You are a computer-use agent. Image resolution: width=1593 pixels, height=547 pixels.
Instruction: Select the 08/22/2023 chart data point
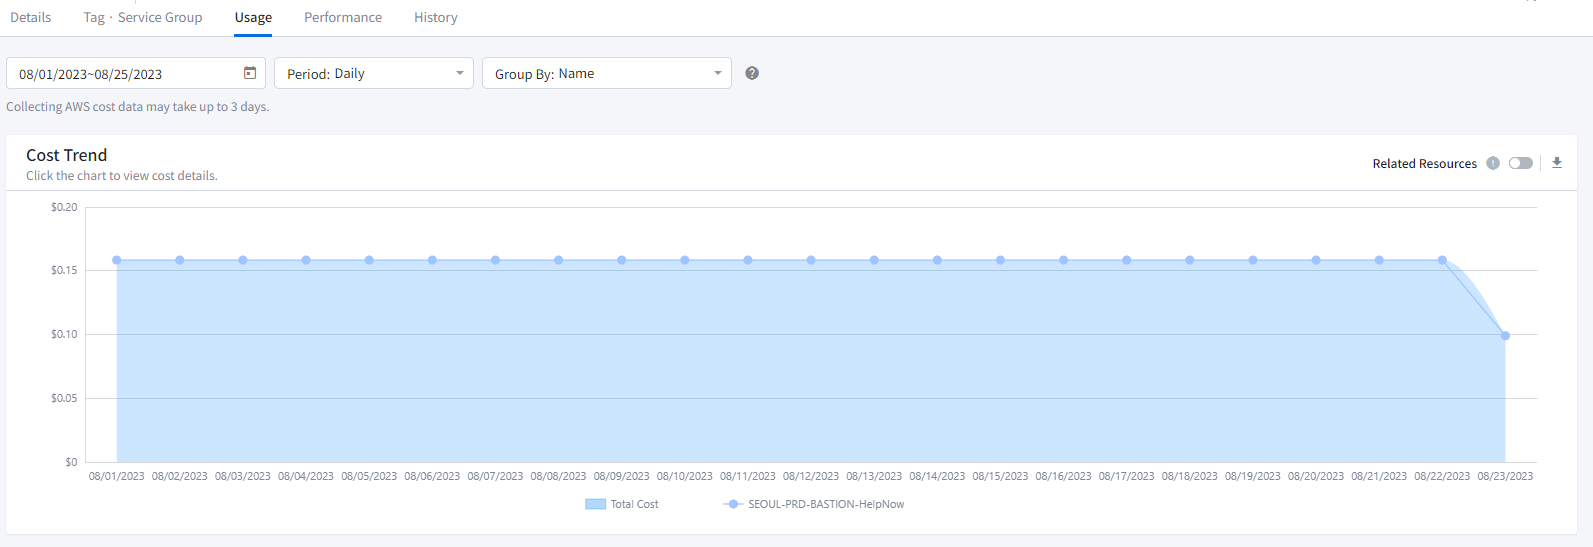point(1442,260)
